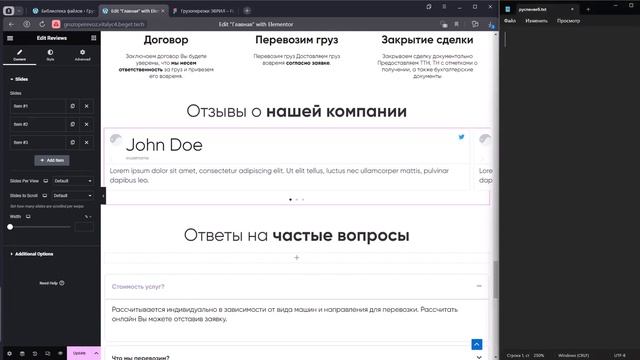
Task: Click the page vertical scrollbar thumb
Action: coord(496,280)
